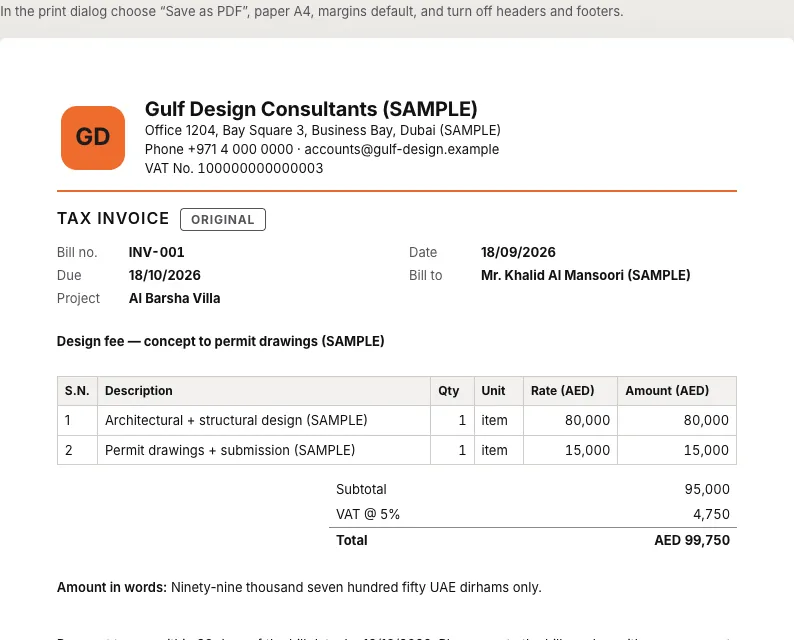
Task: Click the 'item' unit cell for Permit drawings
Action: coord(499,450)
